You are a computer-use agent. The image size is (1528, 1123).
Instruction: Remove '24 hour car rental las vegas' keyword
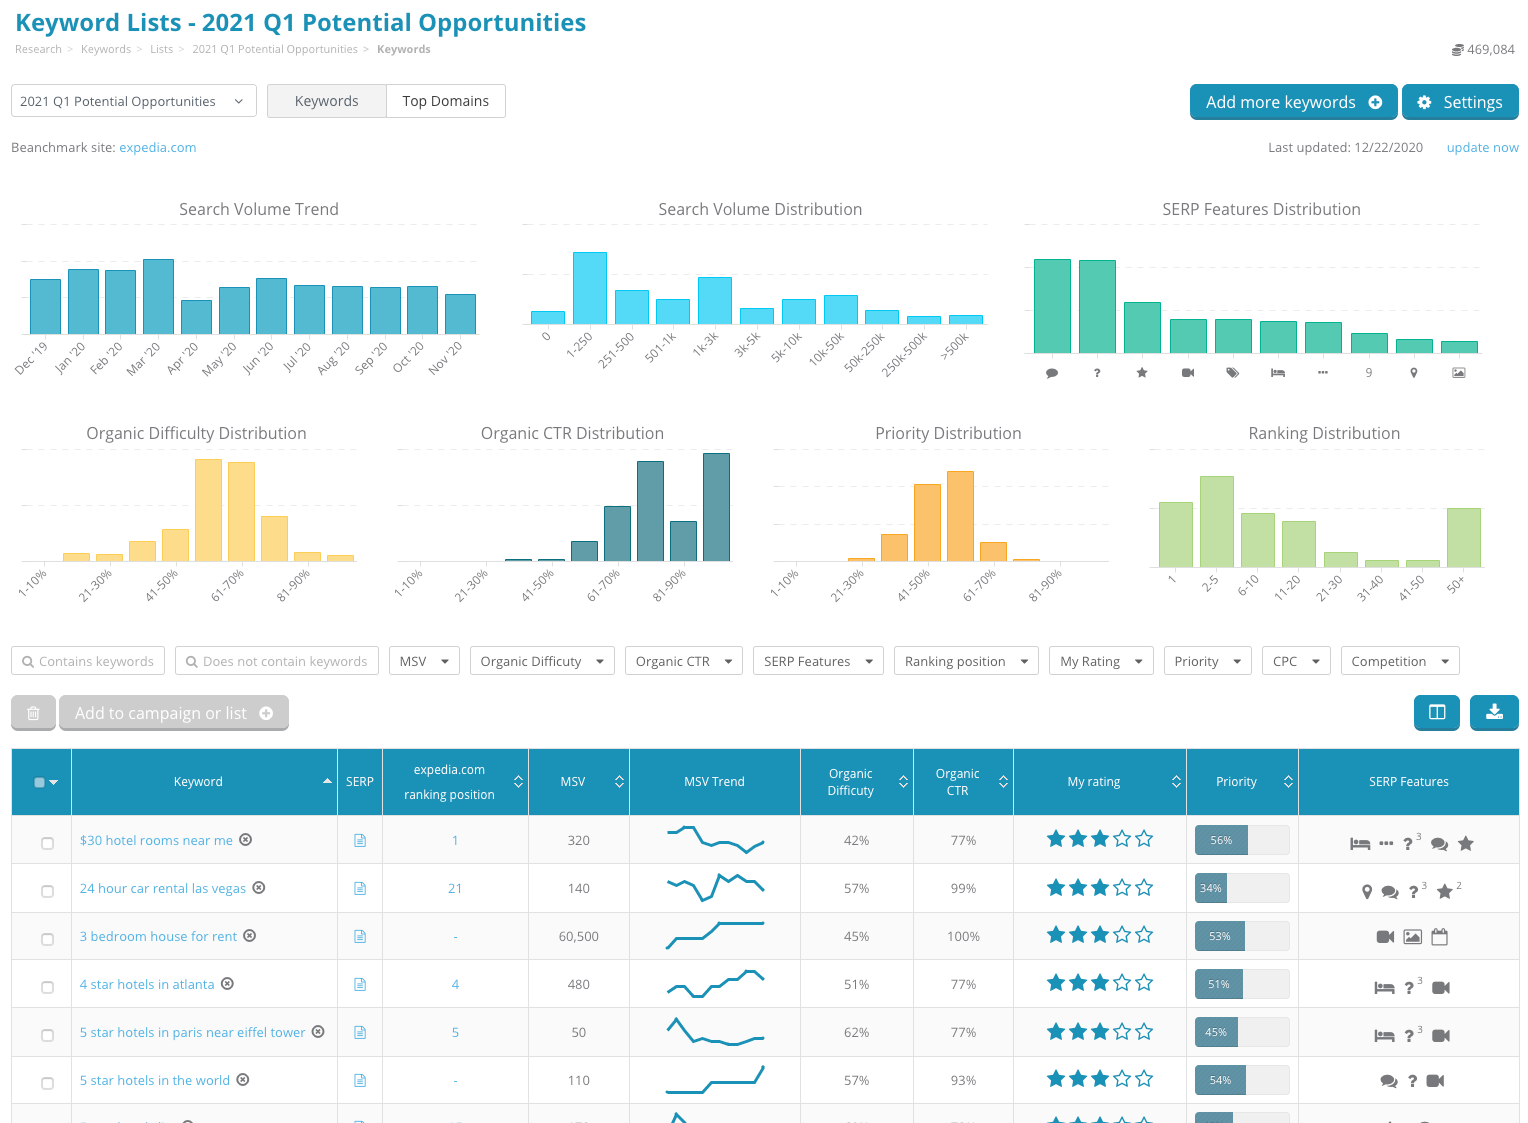click(259, 888)
